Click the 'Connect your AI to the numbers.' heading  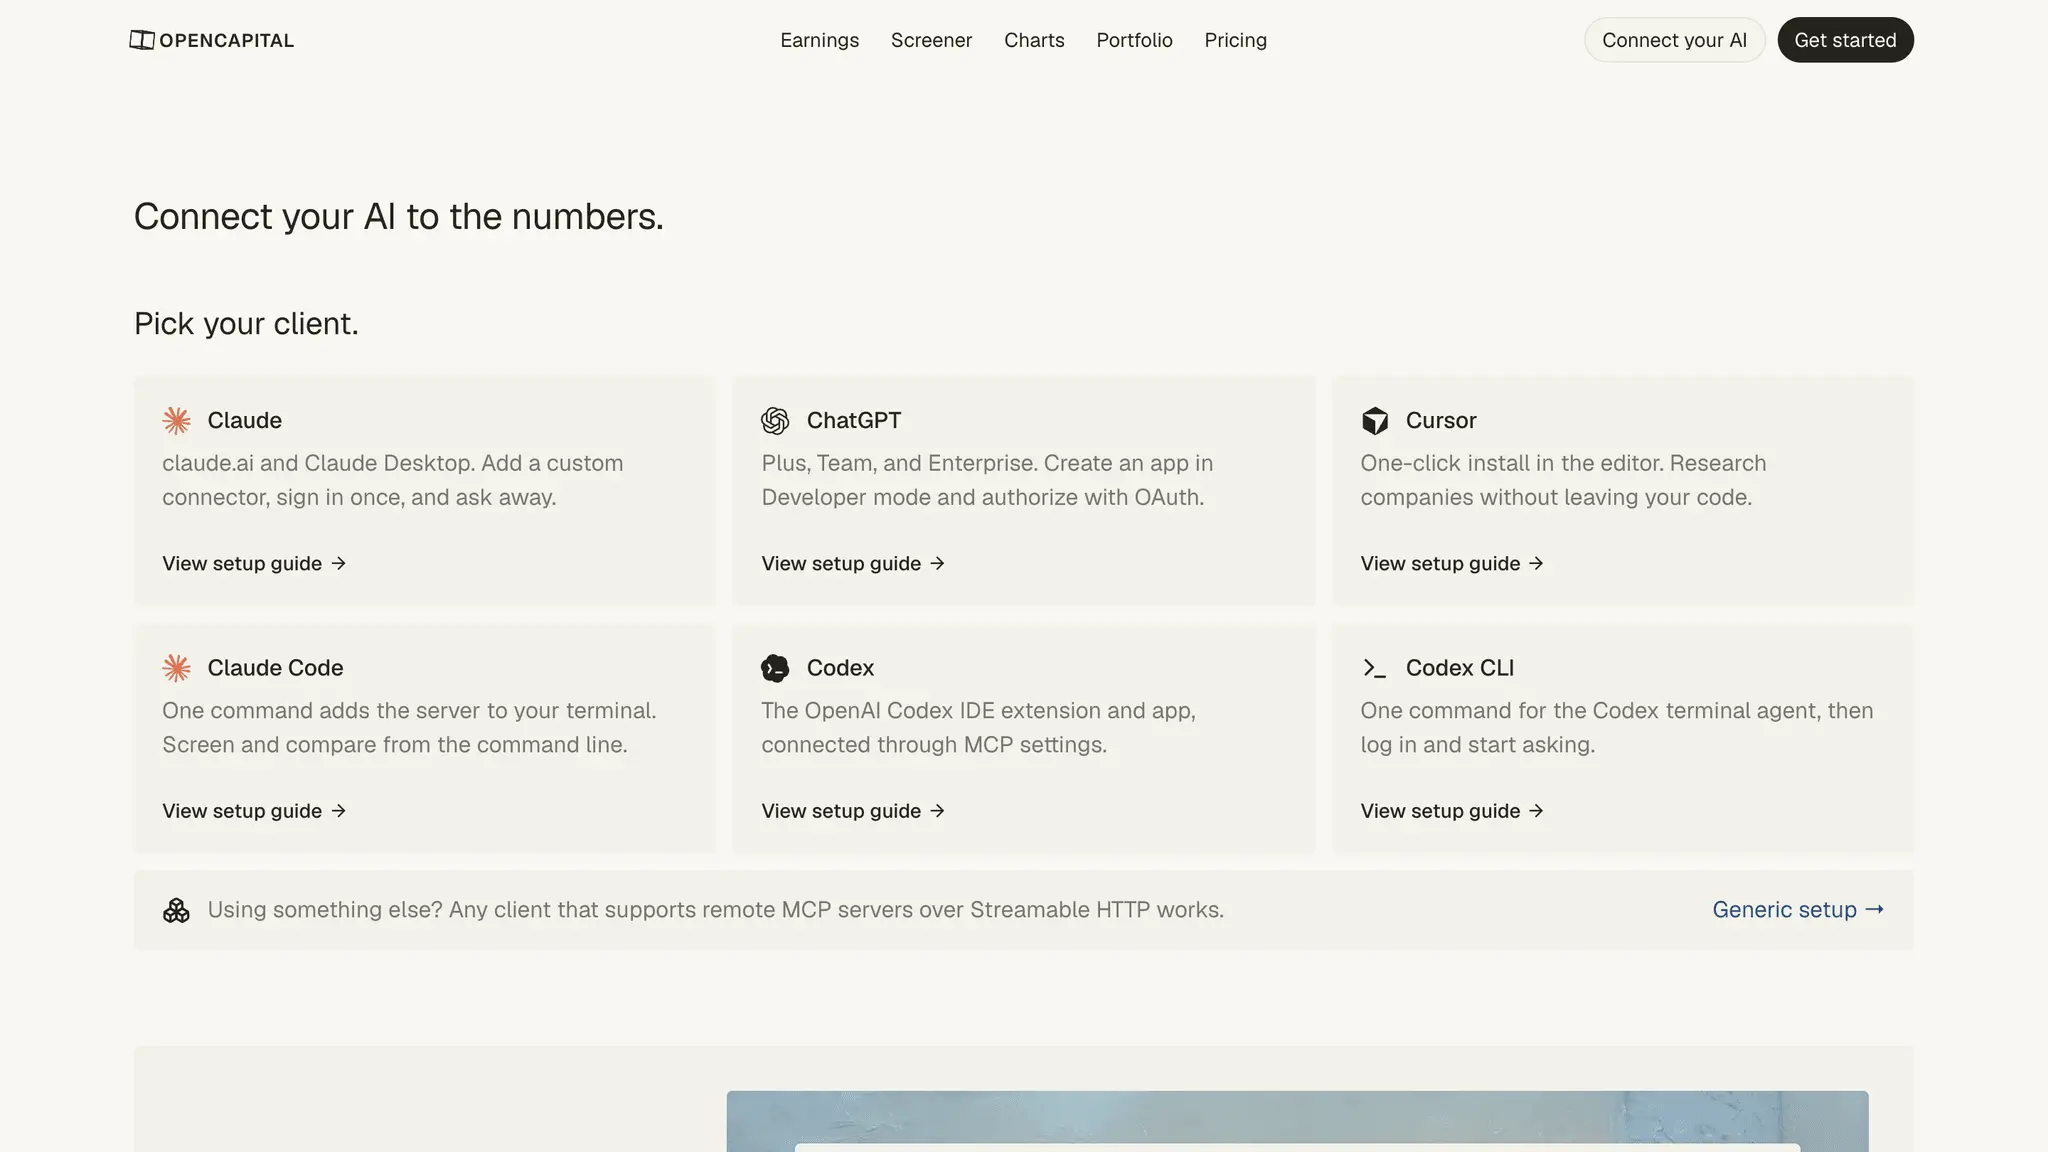click(x=399, y=217)
